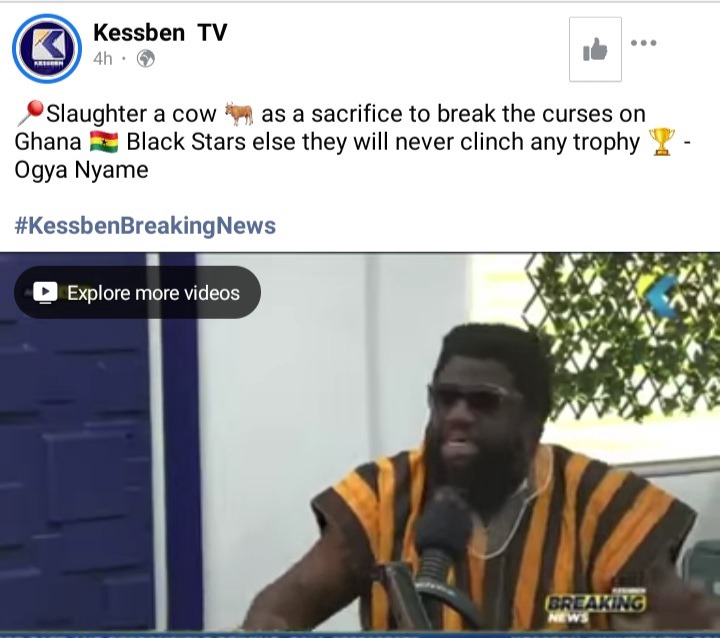Viewport: 720px width, 638px height.
Task: Click the video icon inside Explore more videos
Action: click(x=45, y=292)
